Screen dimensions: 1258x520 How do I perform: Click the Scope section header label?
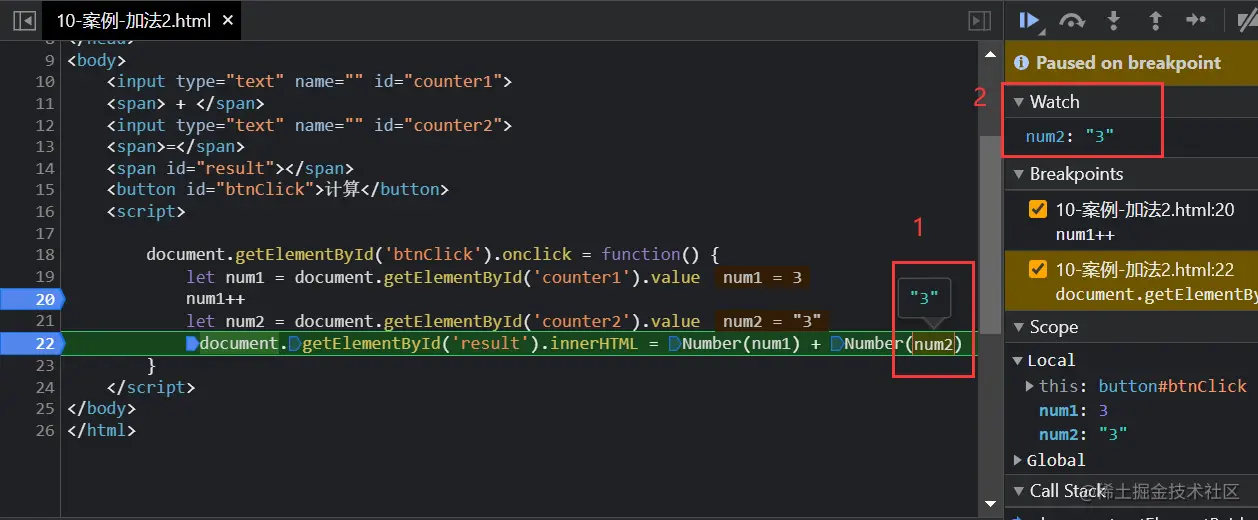(1054, 327)
